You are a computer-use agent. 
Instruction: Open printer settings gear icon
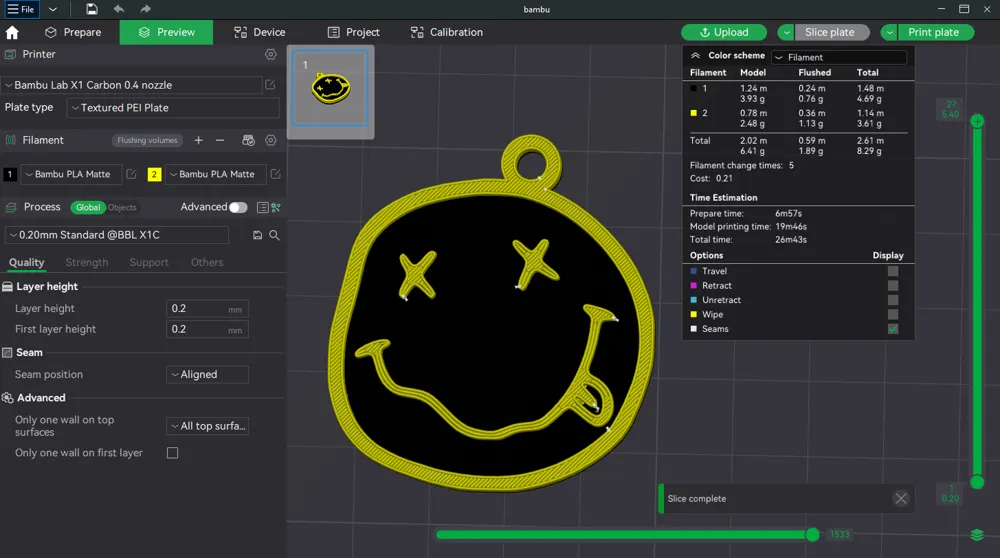270,54
